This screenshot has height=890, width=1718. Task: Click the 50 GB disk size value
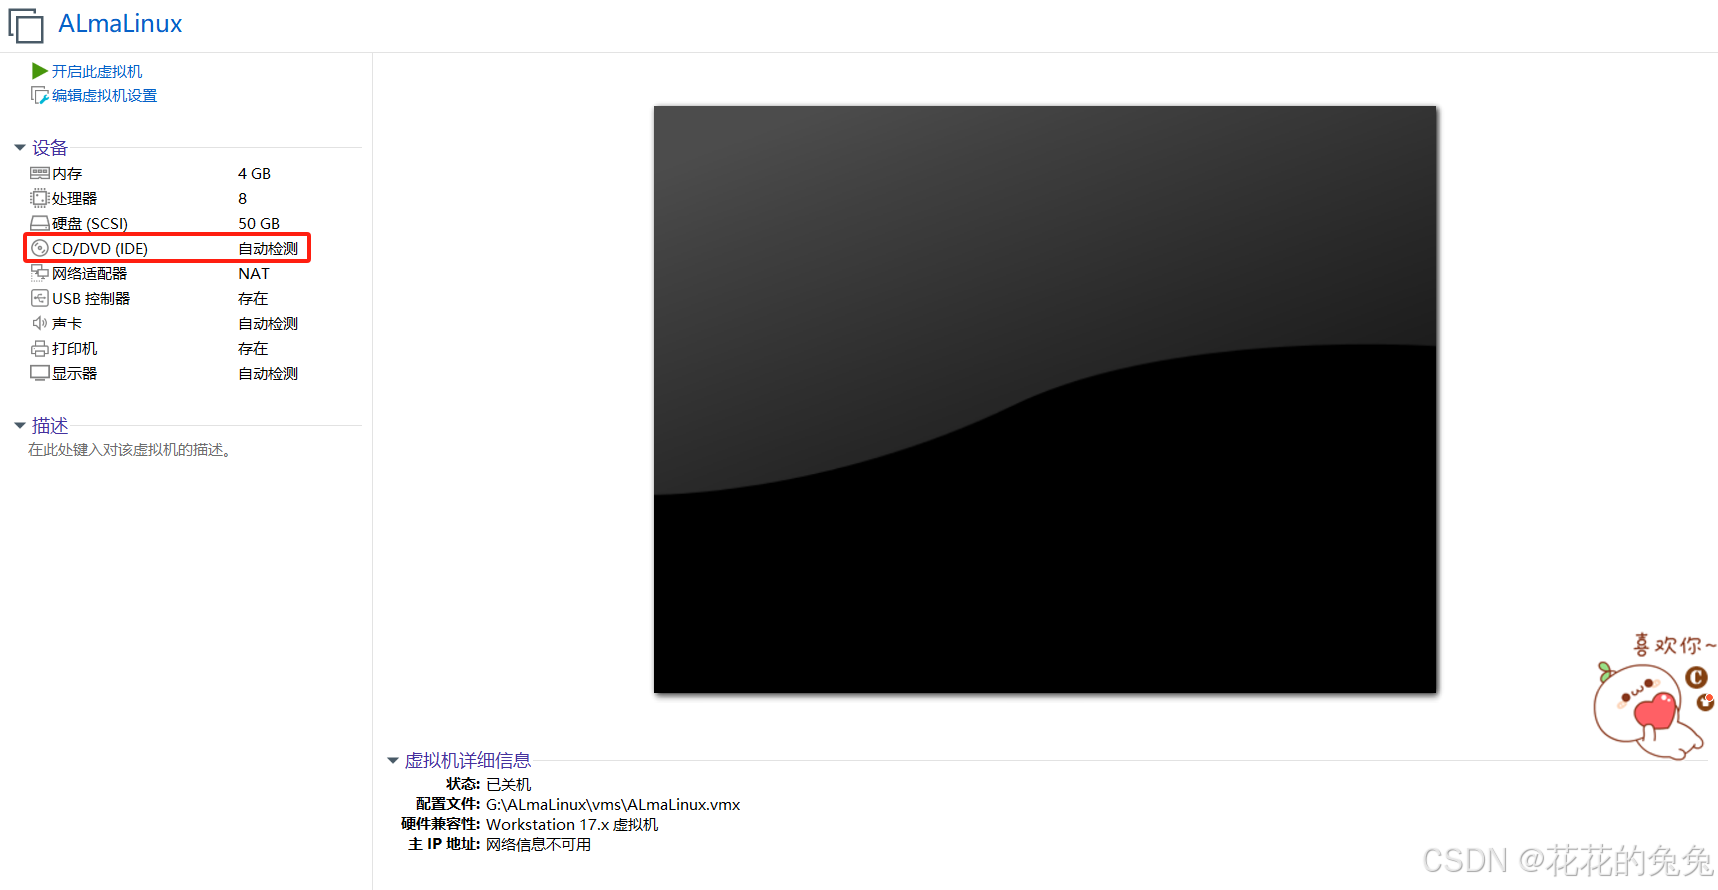(259, 223)
